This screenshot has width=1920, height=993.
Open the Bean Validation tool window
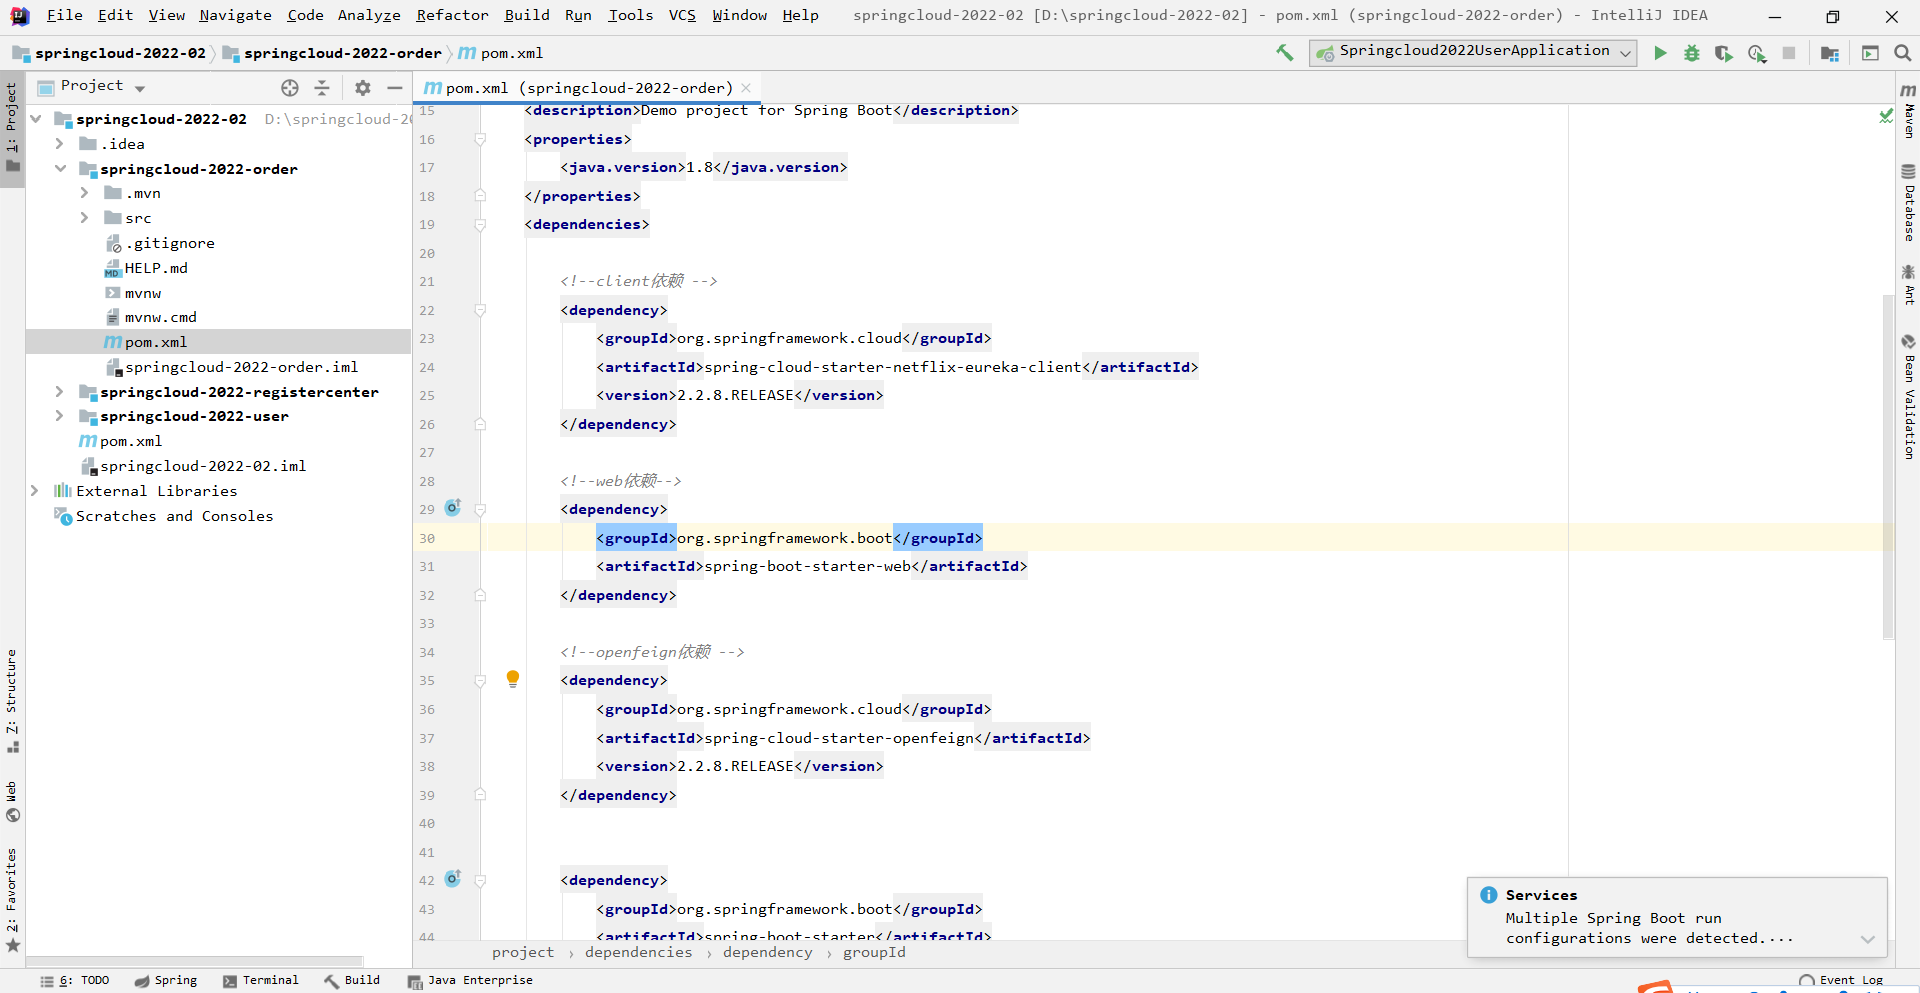(1908, 397)
